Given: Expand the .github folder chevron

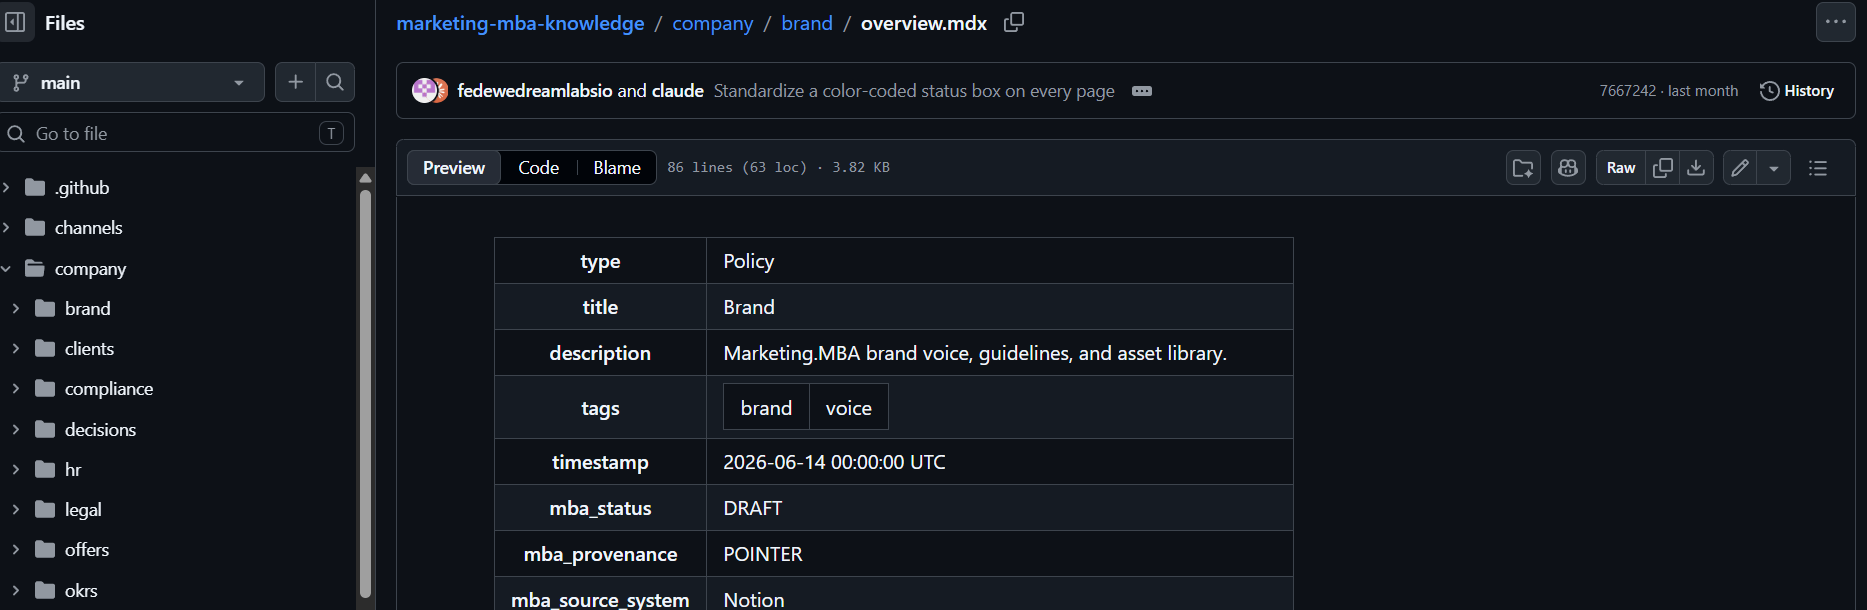Looking at the screenshot, I should [6, 188].
